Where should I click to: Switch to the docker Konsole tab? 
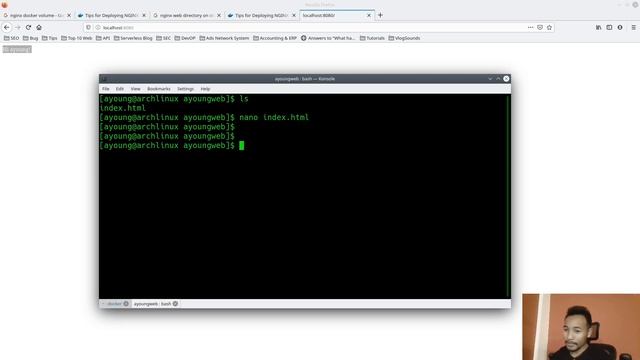[115, 304]
